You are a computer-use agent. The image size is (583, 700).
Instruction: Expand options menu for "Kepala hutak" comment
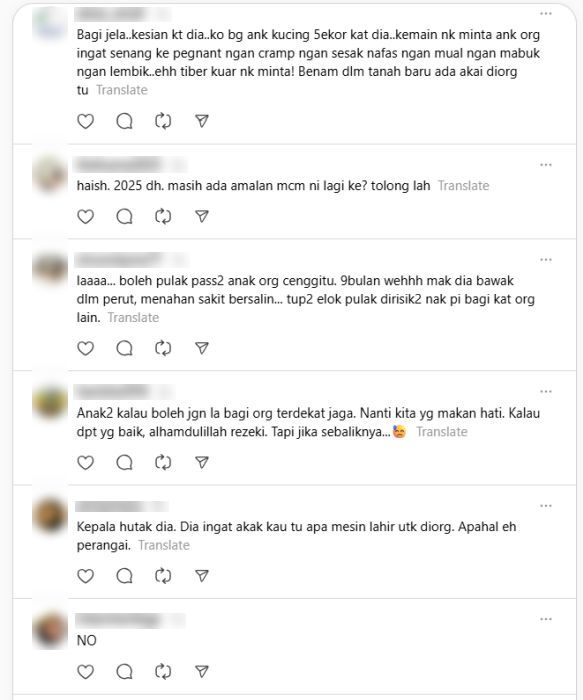point(546,506)
